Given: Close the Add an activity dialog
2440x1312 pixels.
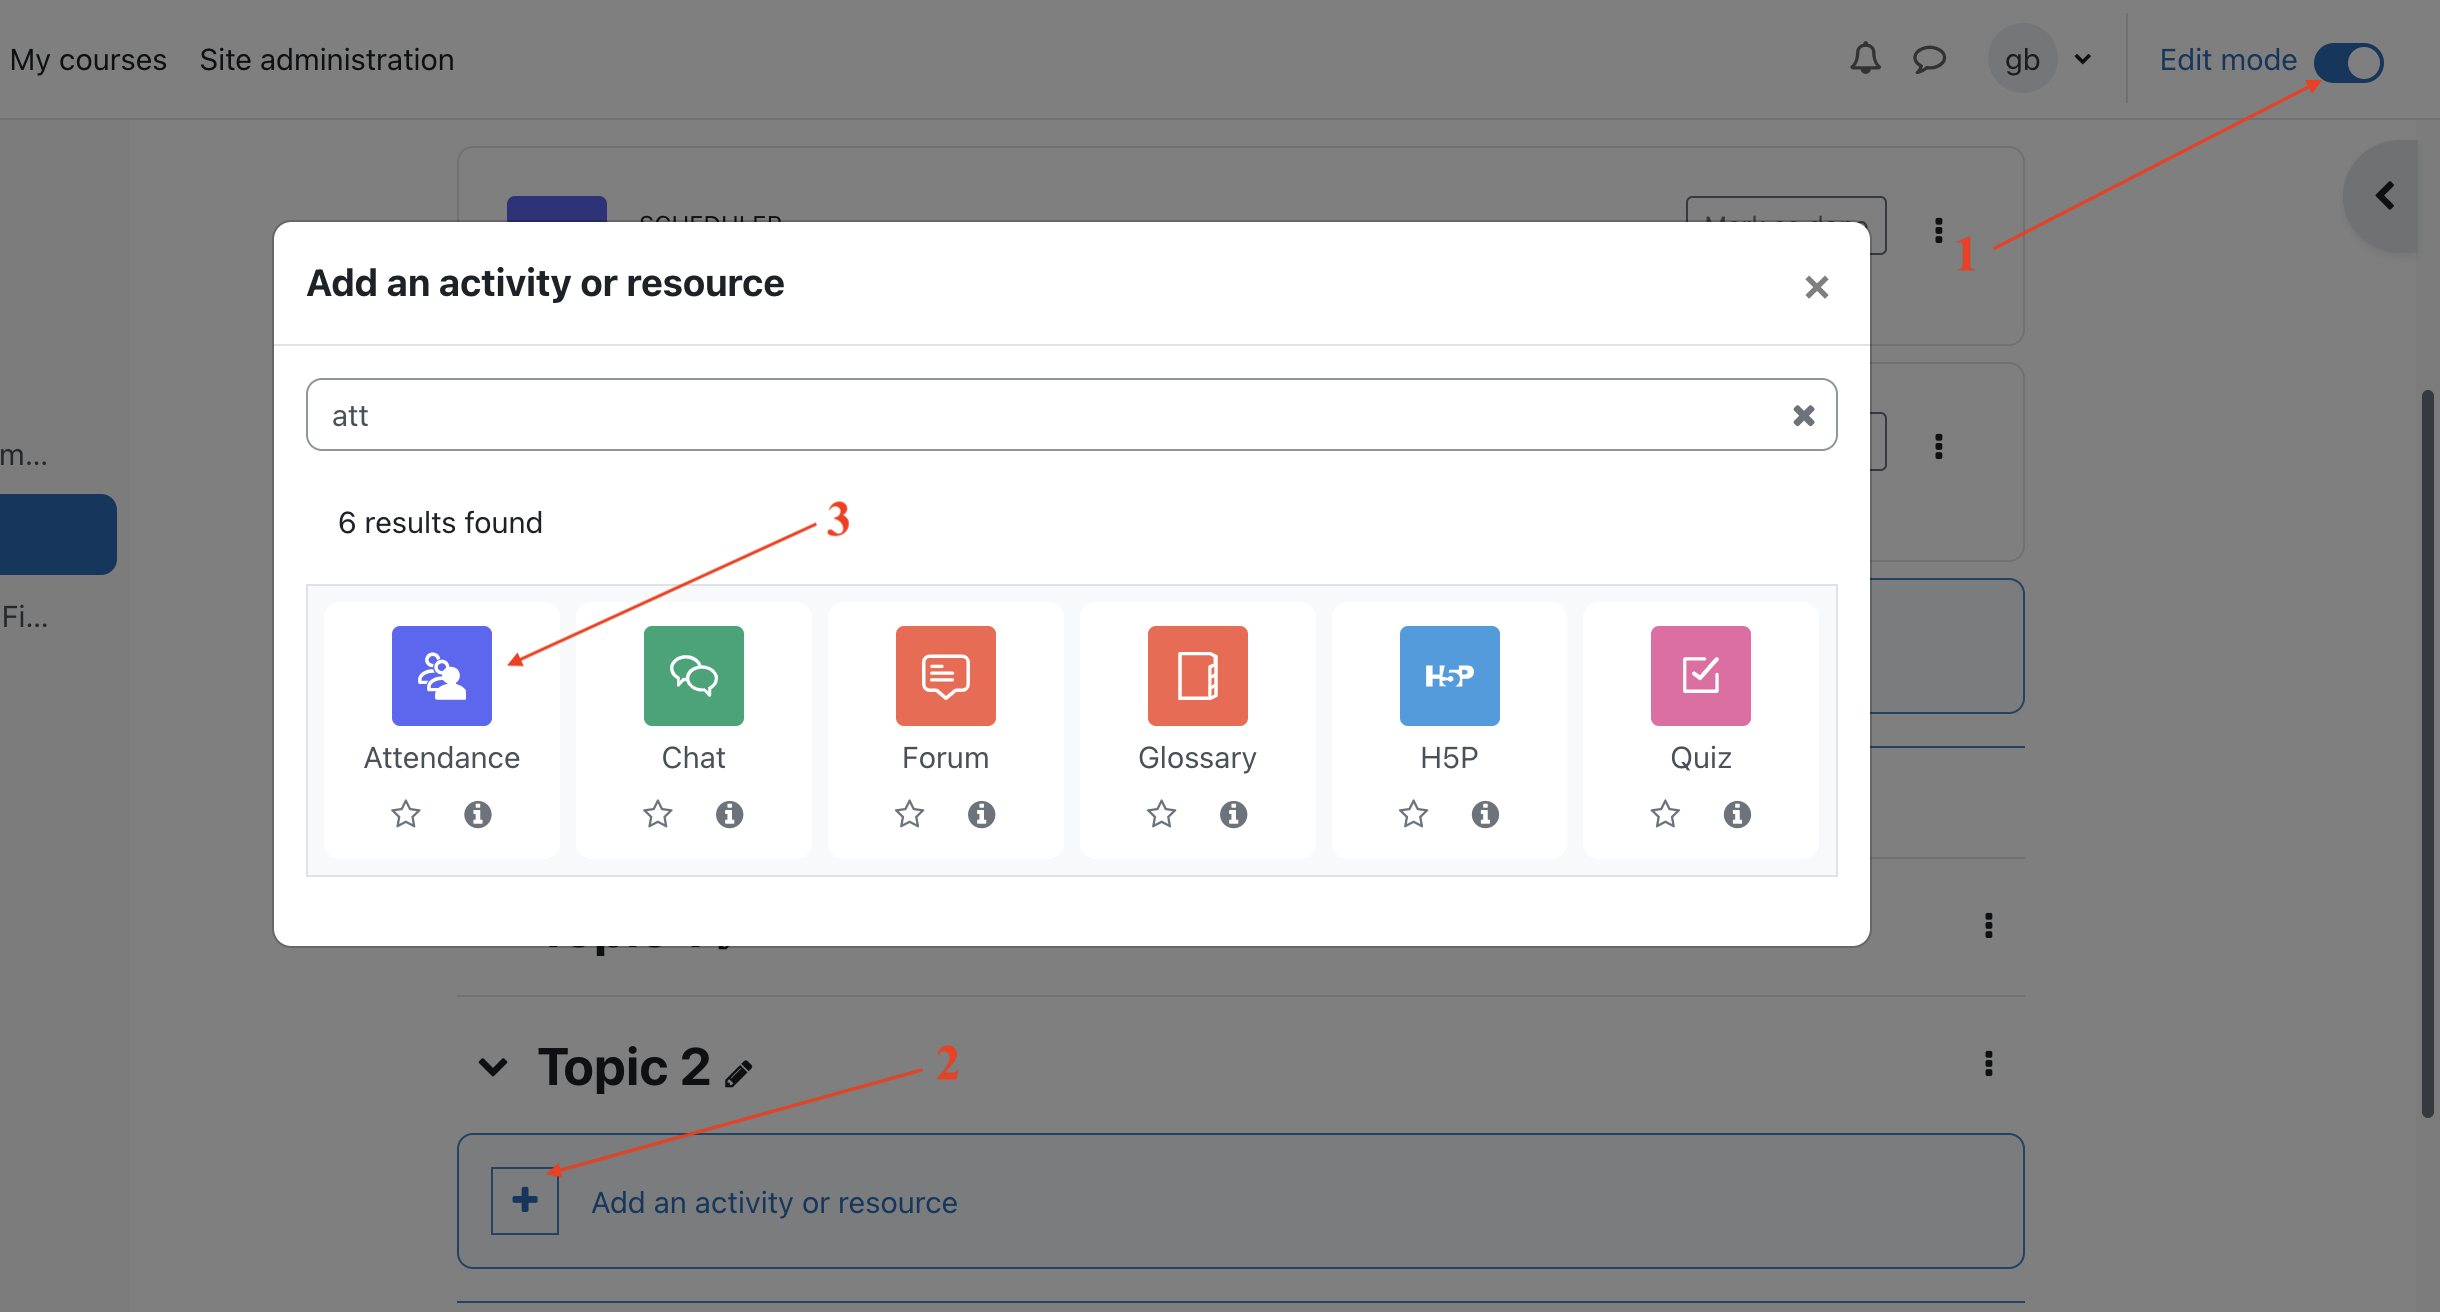Looking at the screenshot, I should (x=1816, y=287).
